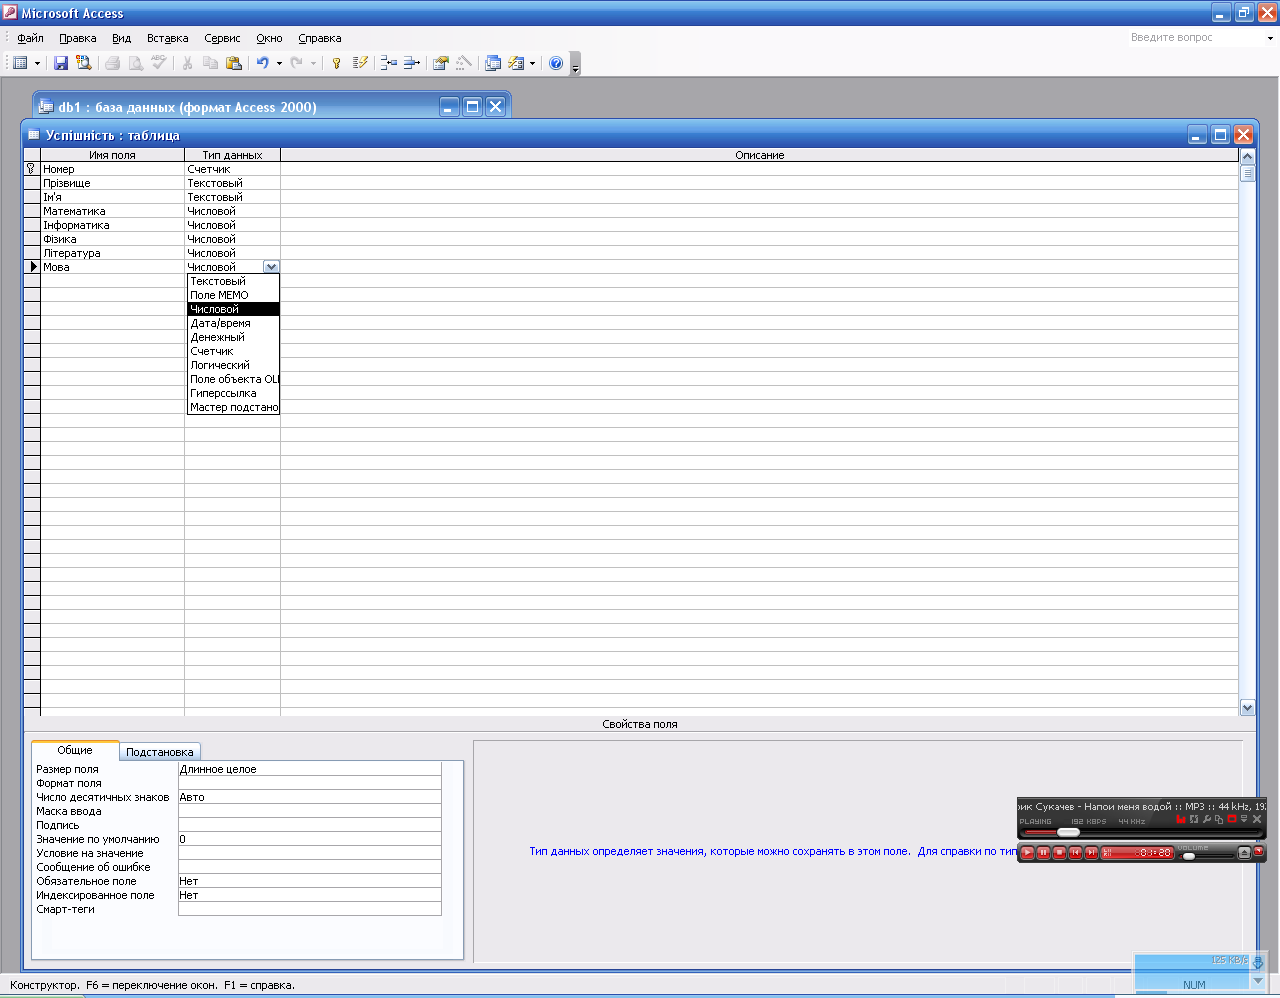Click the Print Preview toolbar icon
The height and width of the screenshot is (998, 1280).
click(135, 63)
